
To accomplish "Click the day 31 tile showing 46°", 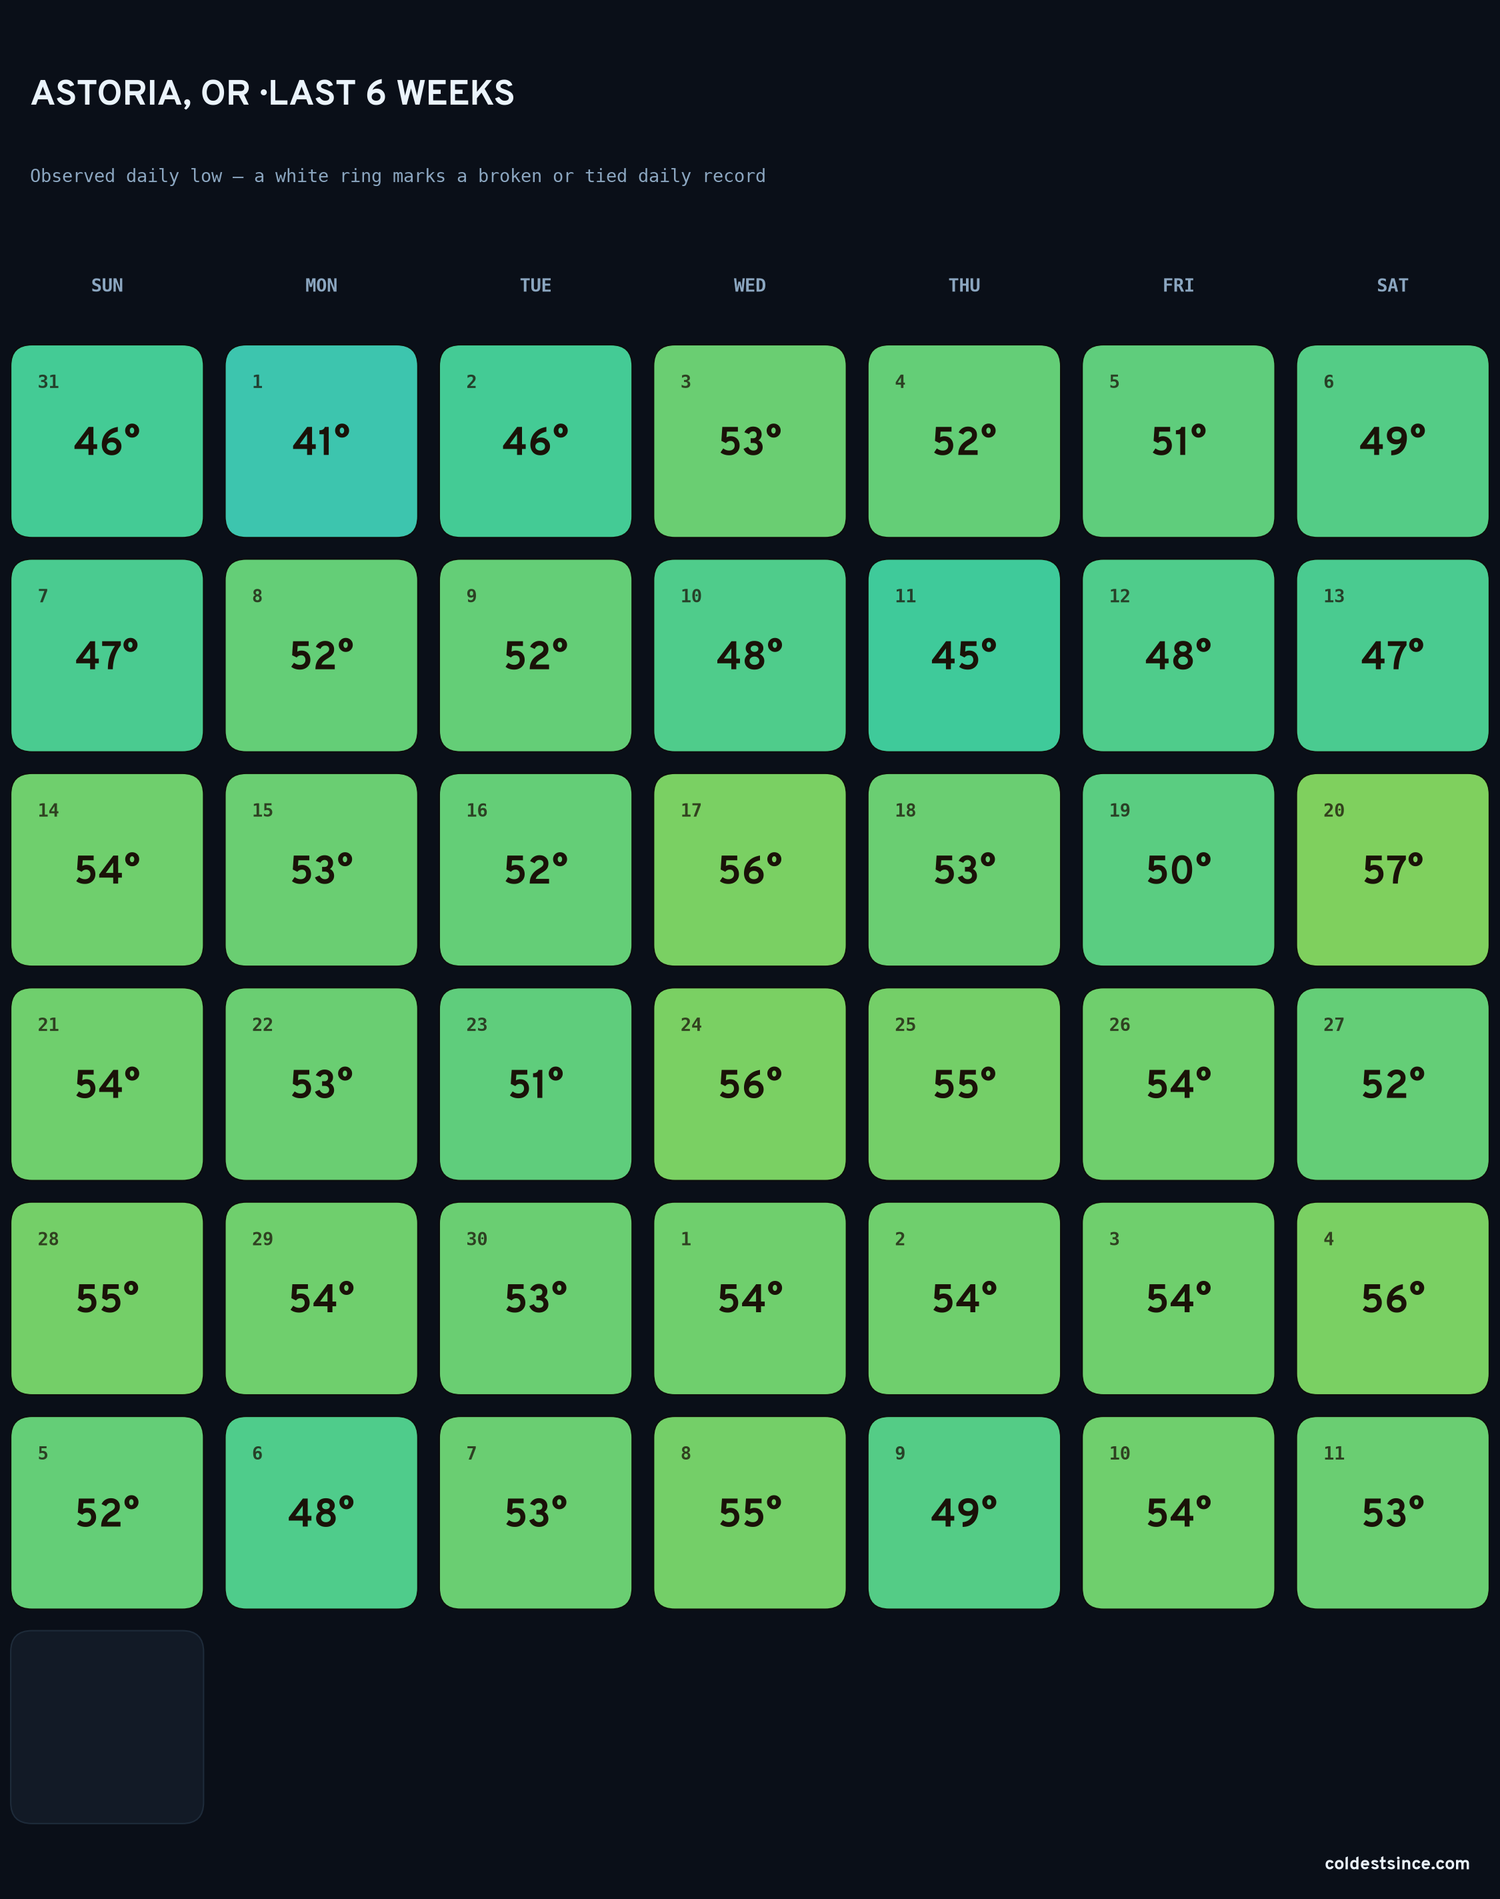I will pos(107,441).
